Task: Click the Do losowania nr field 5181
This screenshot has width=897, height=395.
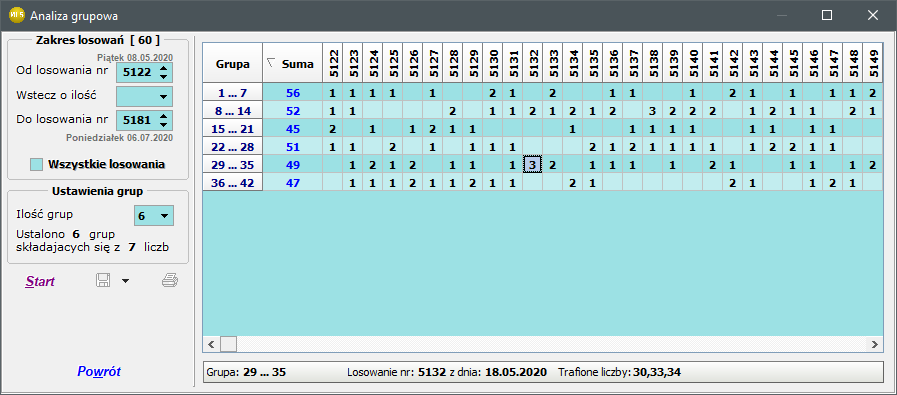Action: tap(137, 120)
